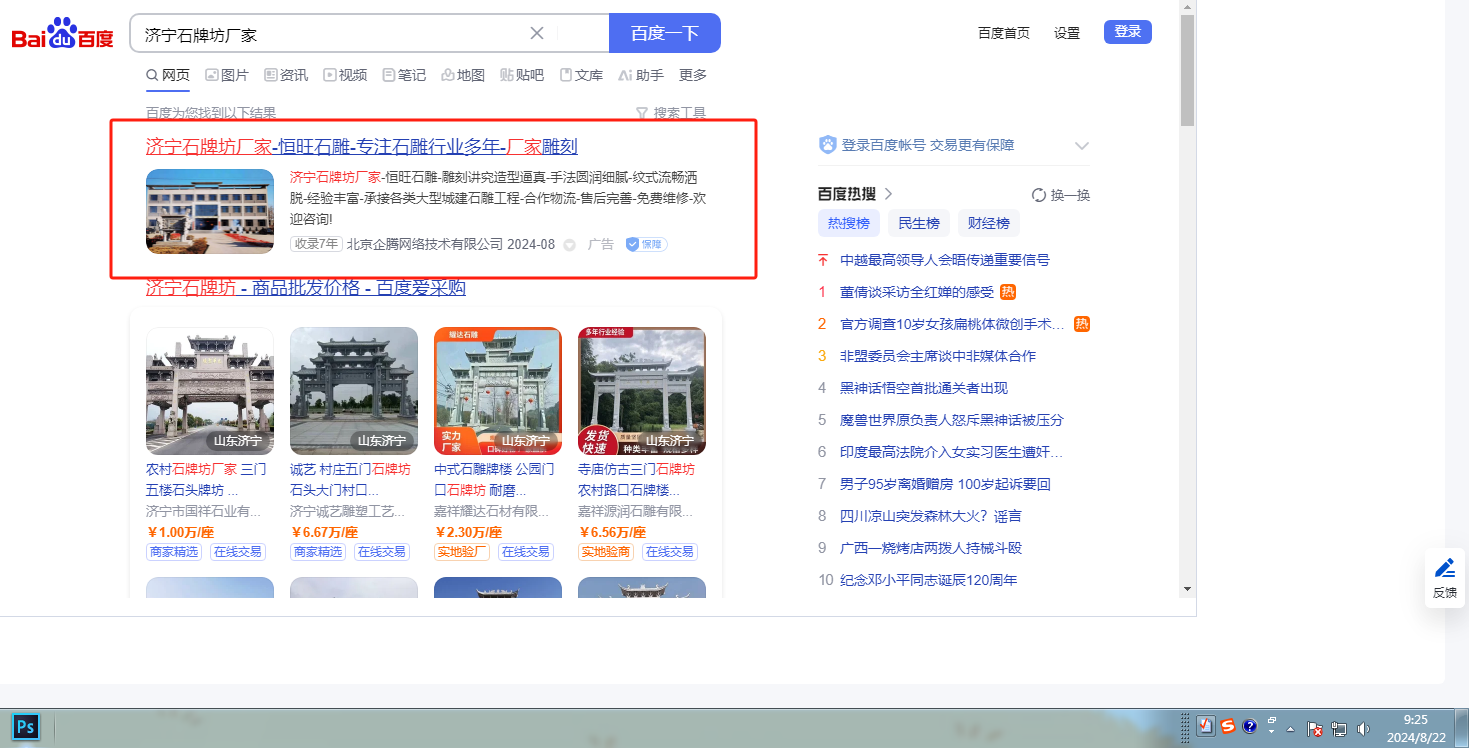The height and width of the screenshot is (748, 1469).
Task: Switch to the 贴吧 tab
Action: (522, 75)
